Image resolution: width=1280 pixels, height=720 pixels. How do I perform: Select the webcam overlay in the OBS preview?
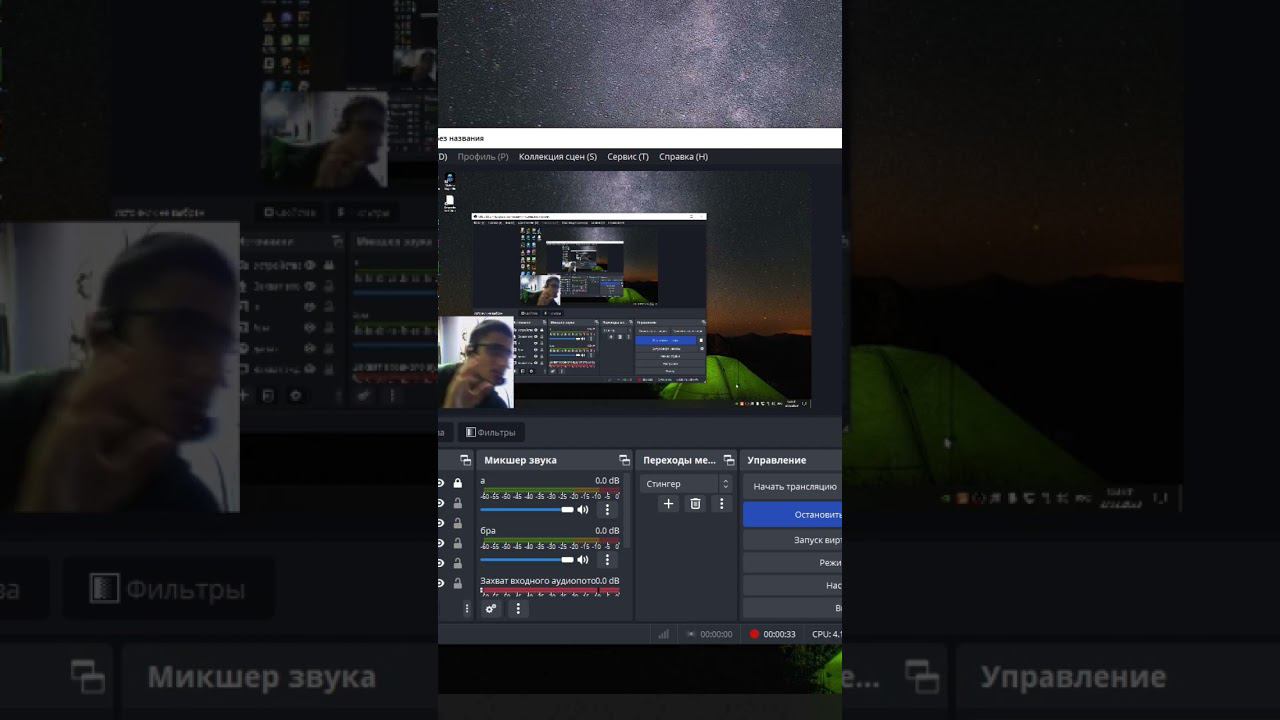click(x=476, y=362)
